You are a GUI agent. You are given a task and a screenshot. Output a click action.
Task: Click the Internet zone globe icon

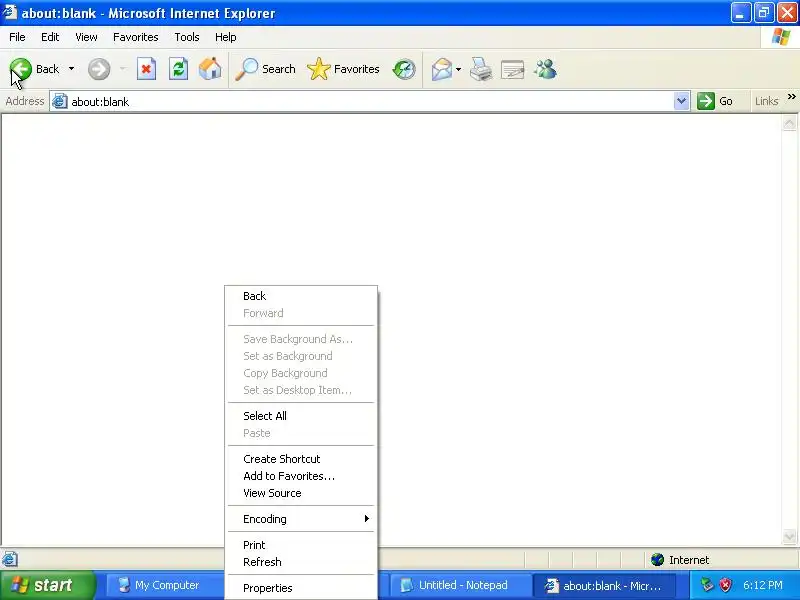[658, 560]
